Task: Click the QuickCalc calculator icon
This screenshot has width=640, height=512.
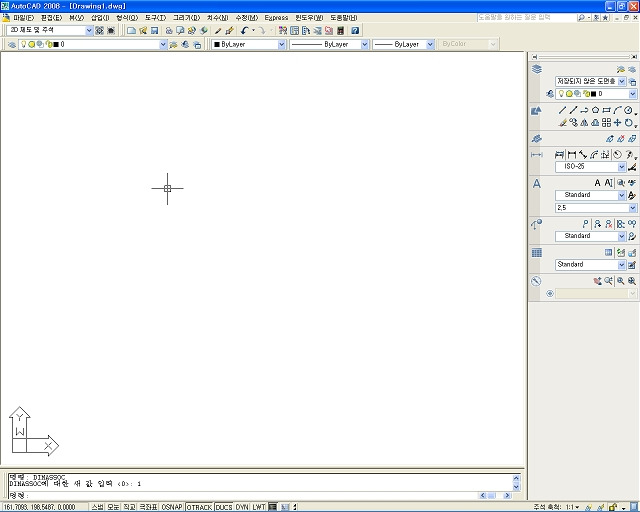Action: point(340,31)
